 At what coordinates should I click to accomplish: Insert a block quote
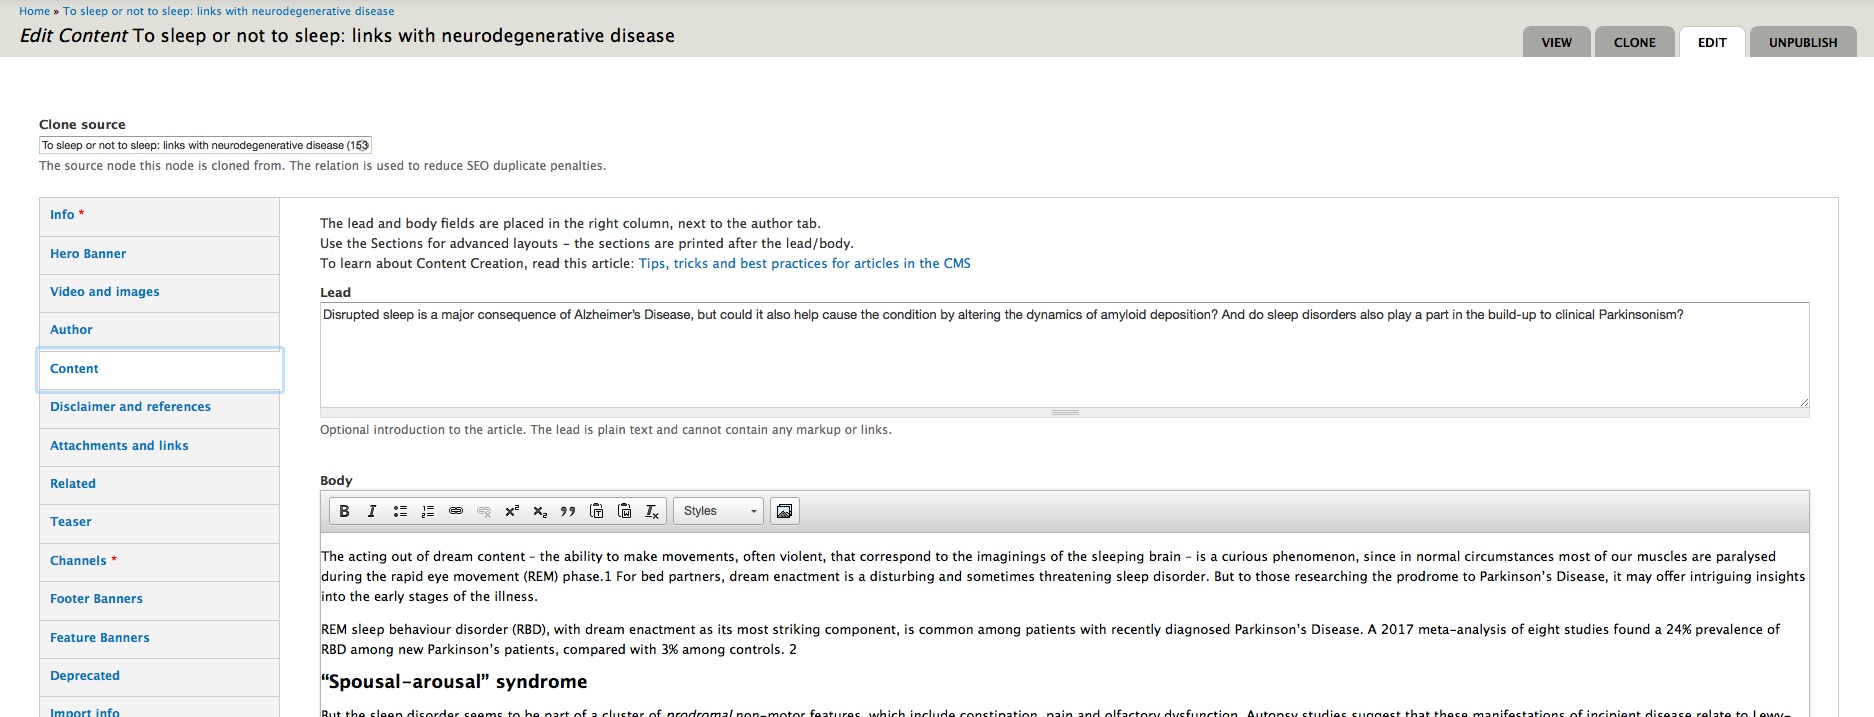568,511
